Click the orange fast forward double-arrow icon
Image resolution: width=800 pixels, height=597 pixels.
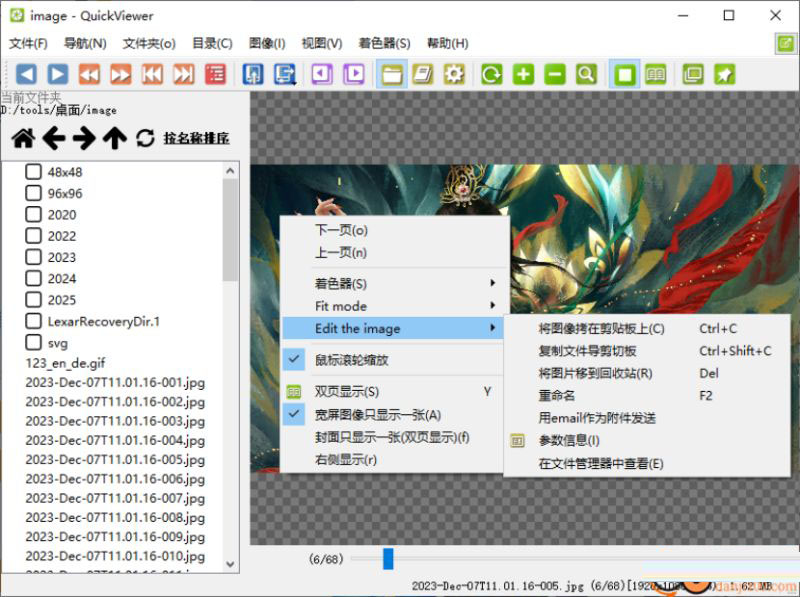point(121,74)
